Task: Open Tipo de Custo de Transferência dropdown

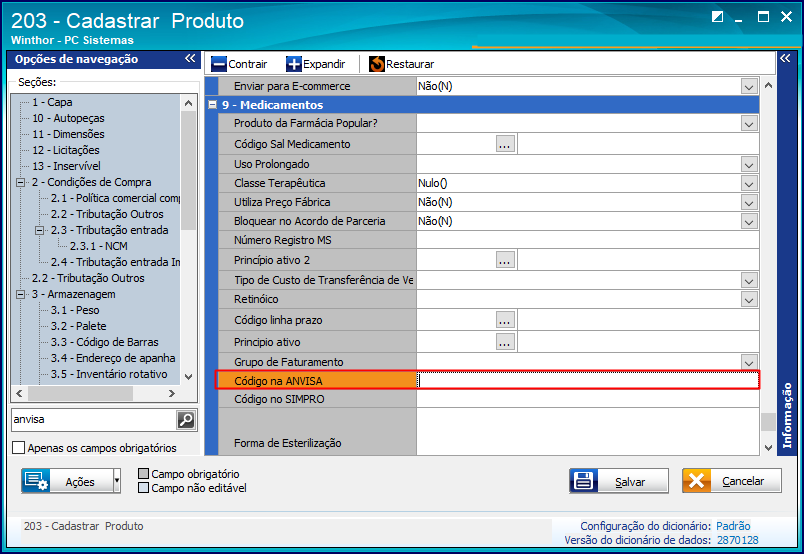Action: click(749, 280)
